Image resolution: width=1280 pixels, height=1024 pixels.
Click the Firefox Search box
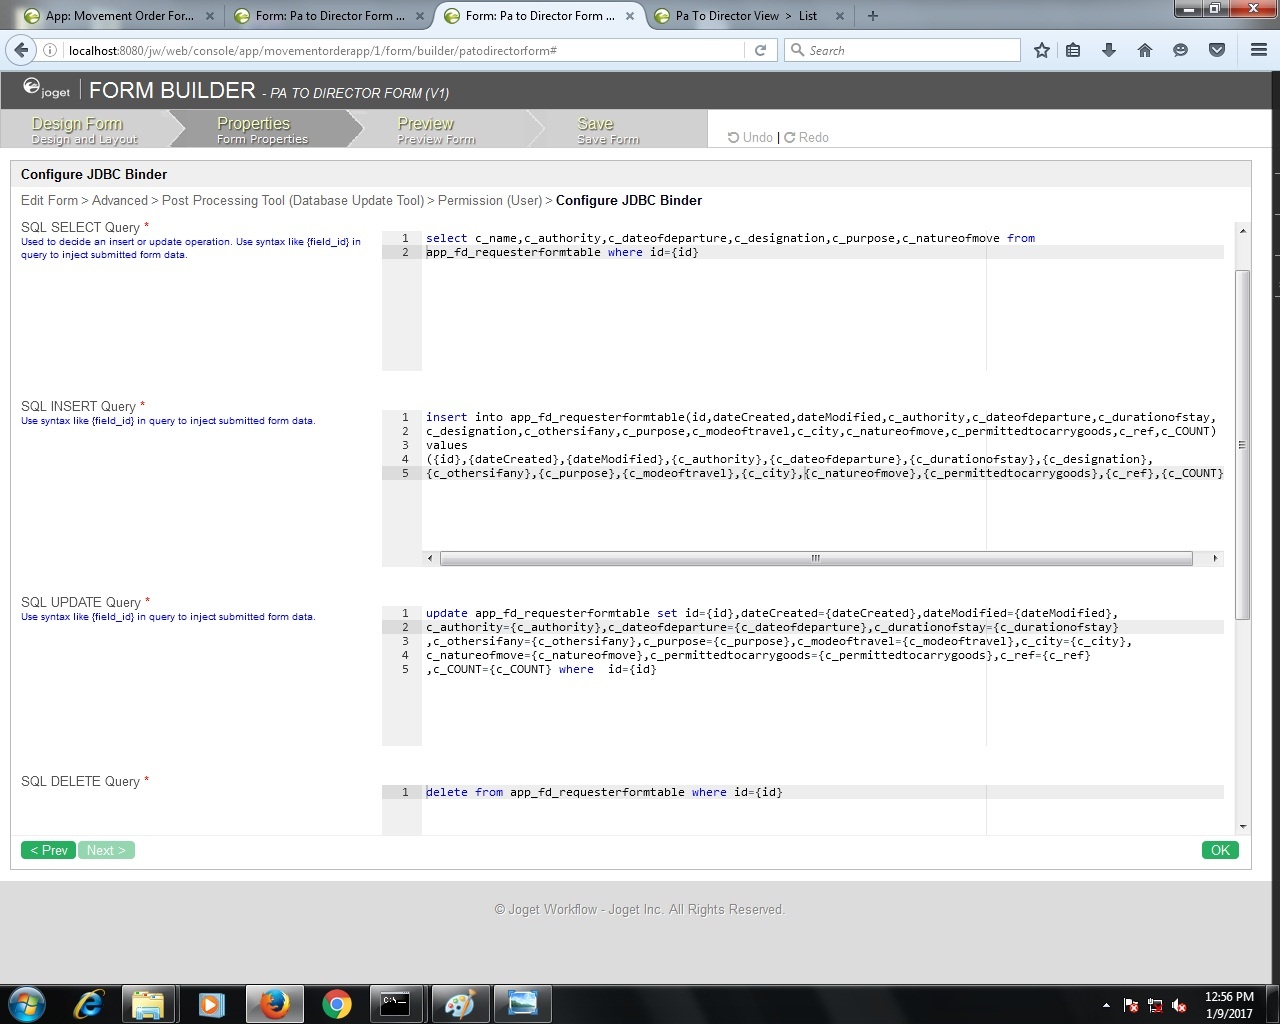[902, 50]
